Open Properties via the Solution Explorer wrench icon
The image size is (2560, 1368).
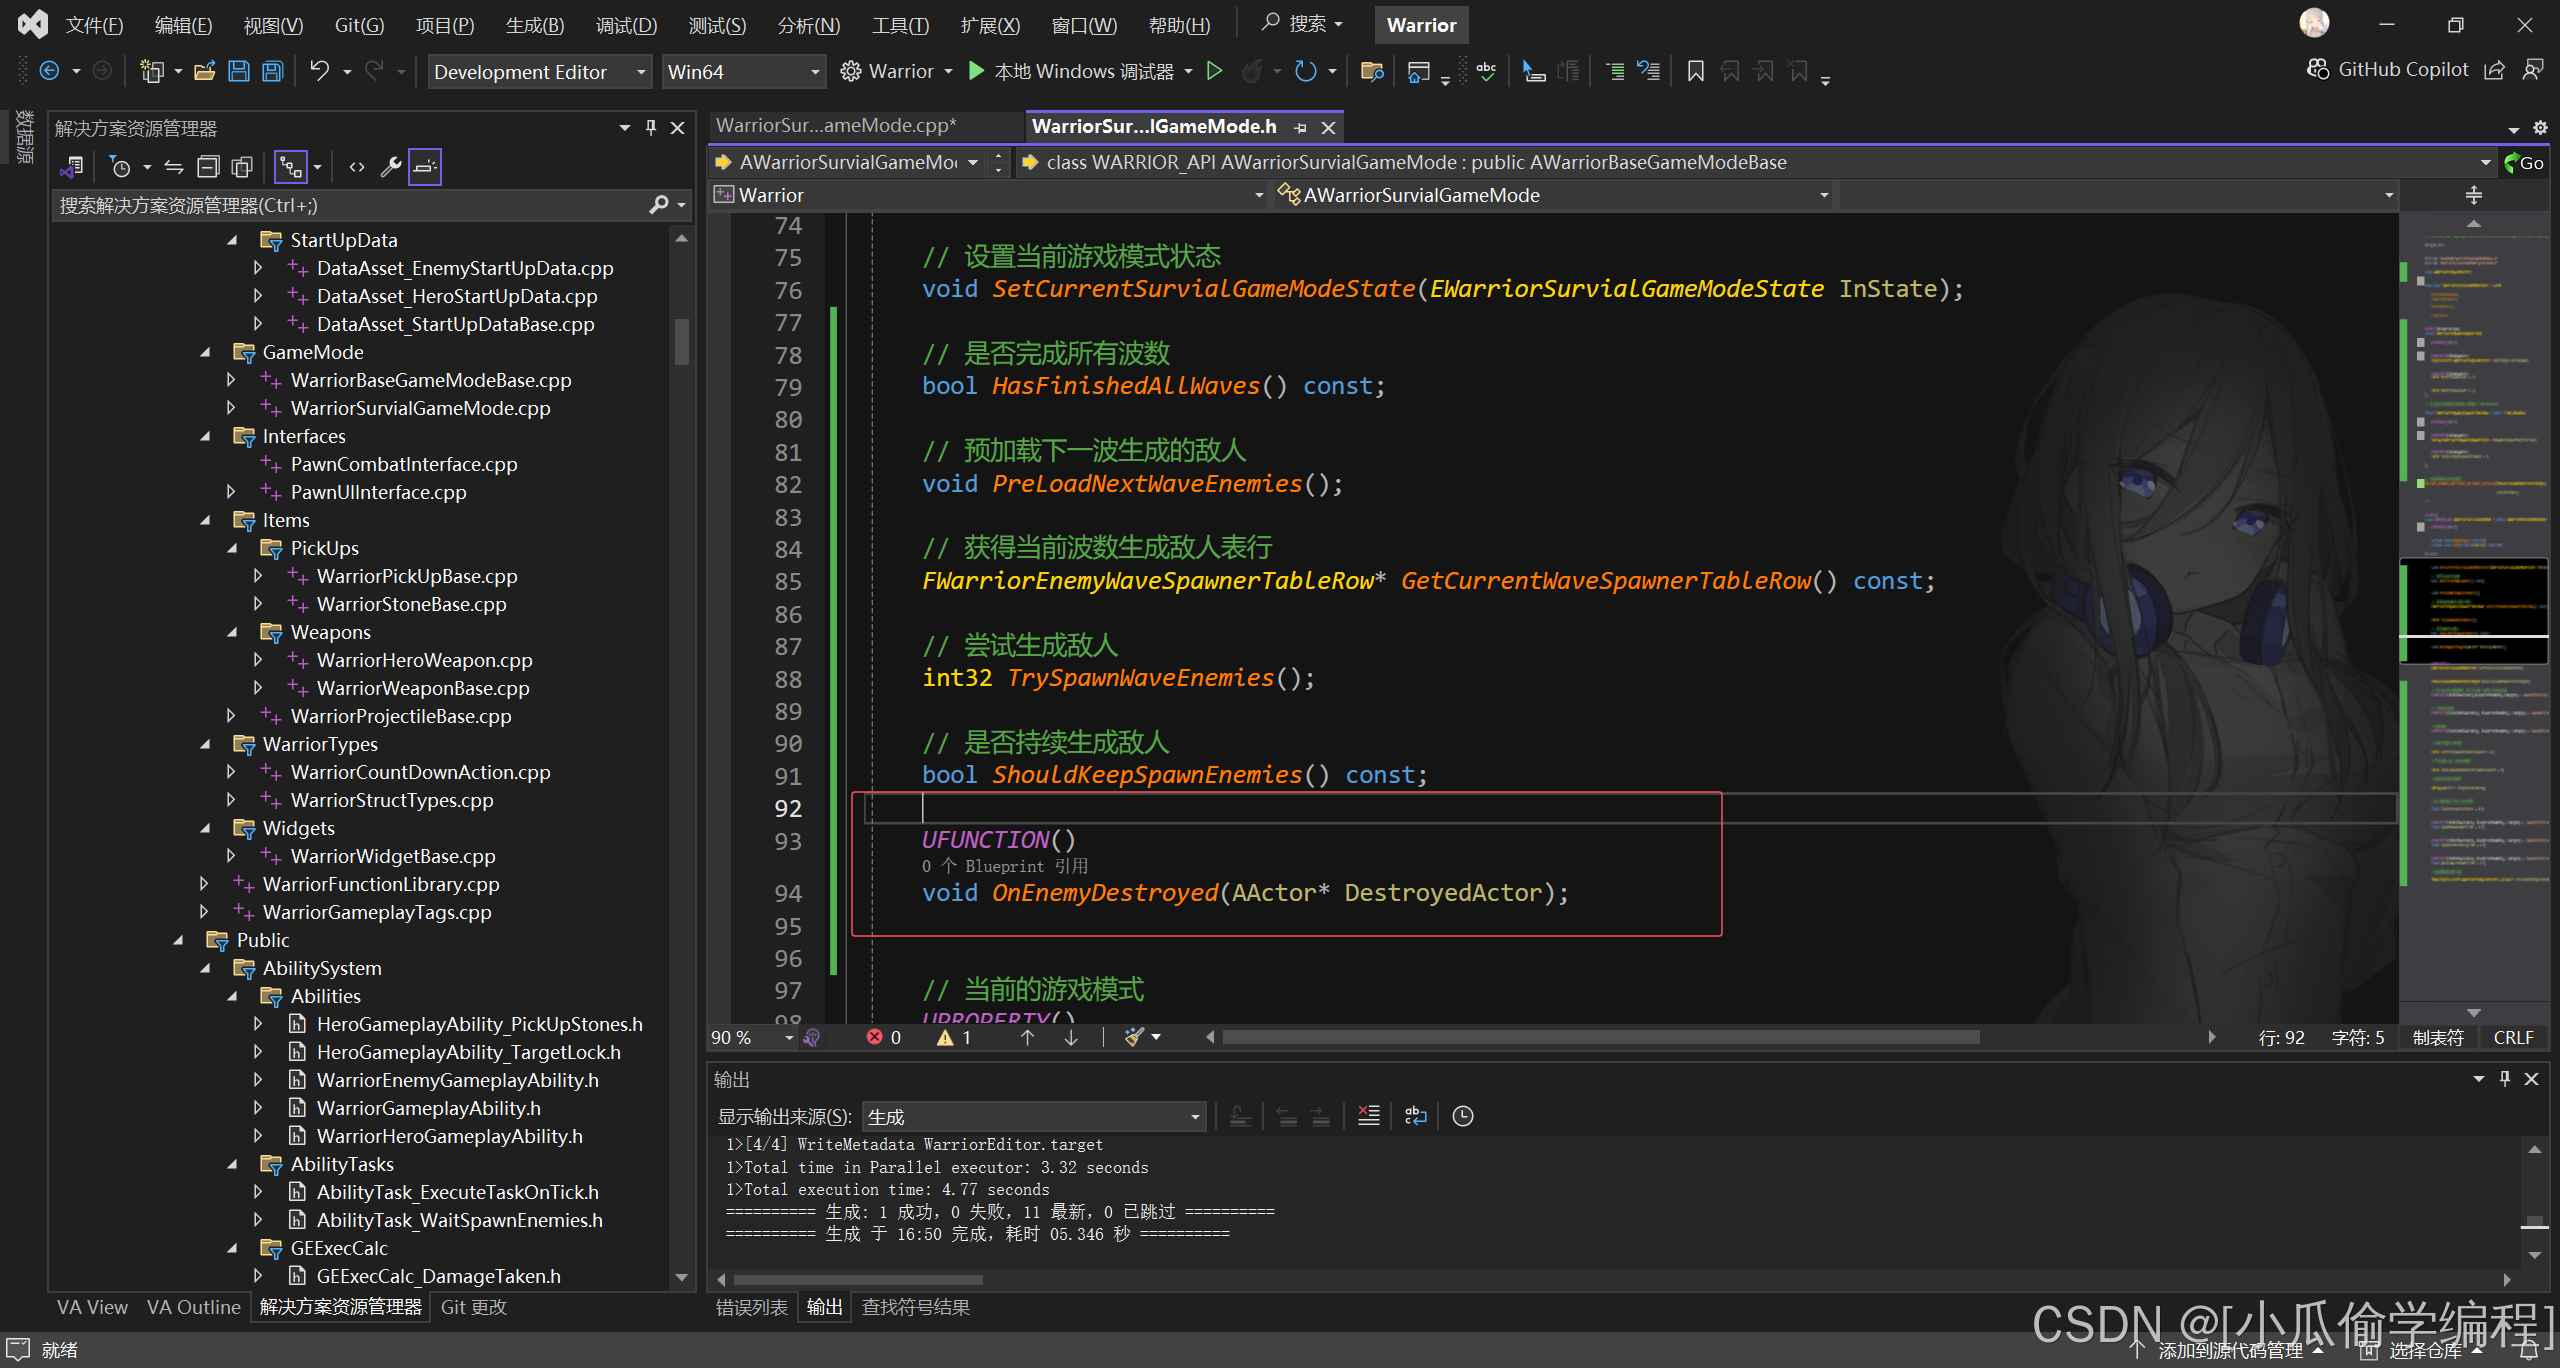[391, 167]
